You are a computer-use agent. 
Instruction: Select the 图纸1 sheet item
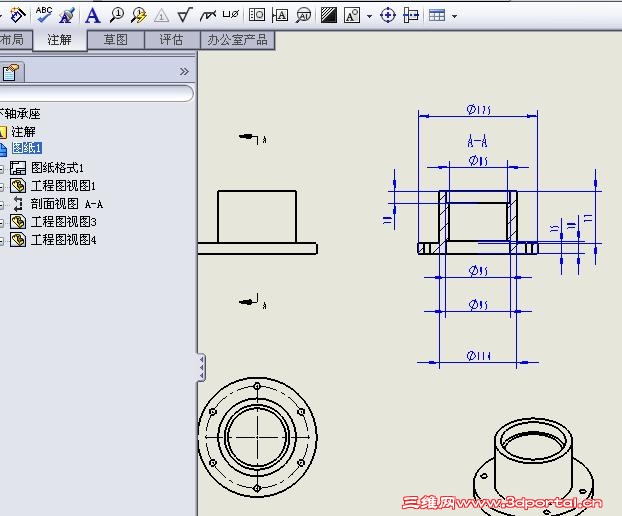[x=27, y=148]
